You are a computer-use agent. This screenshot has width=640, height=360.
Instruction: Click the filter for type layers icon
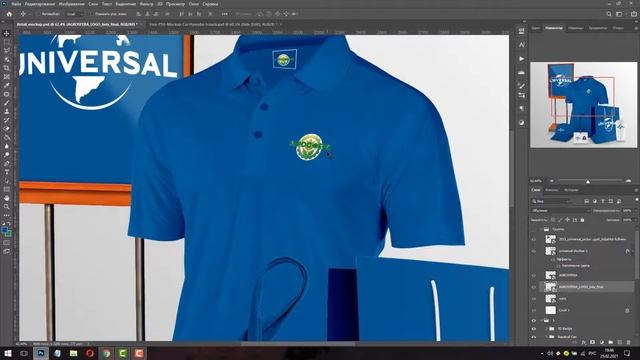[x=603, y=201]
